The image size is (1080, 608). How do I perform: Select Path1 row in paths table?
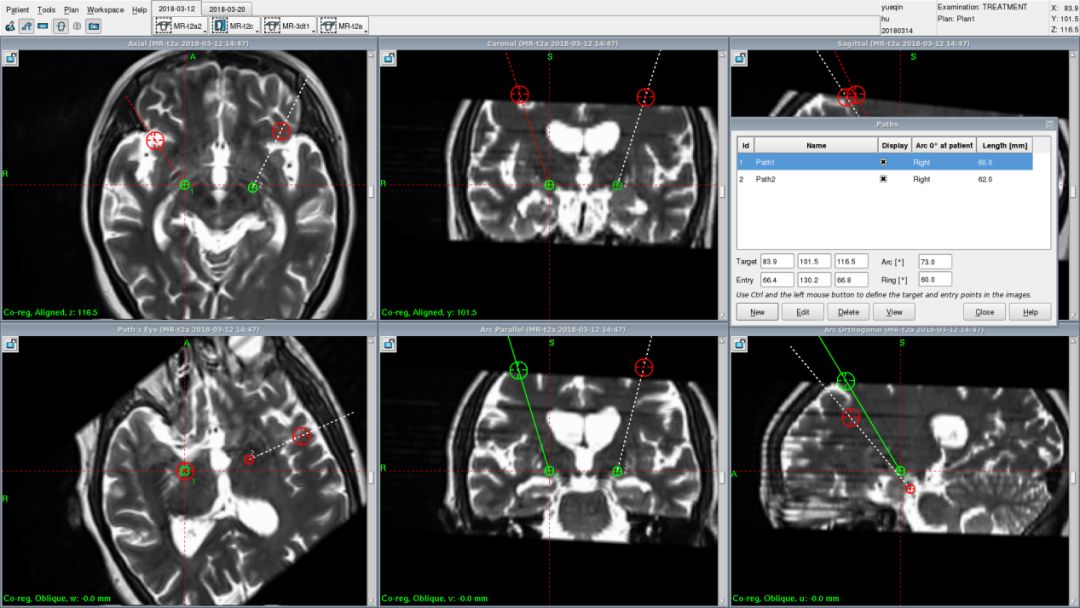pyautogui.click(x=884, y=162)
